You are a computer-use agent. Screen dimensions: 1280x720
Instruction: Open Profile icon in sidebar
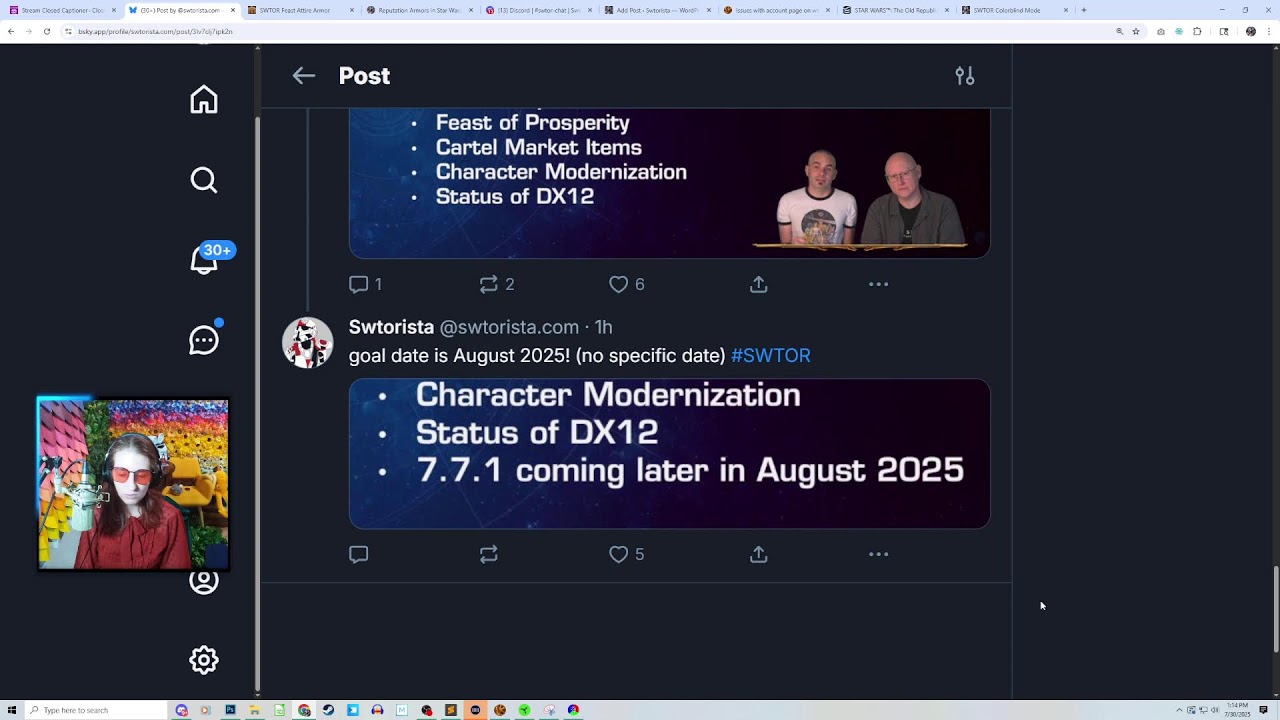[204, 581]
